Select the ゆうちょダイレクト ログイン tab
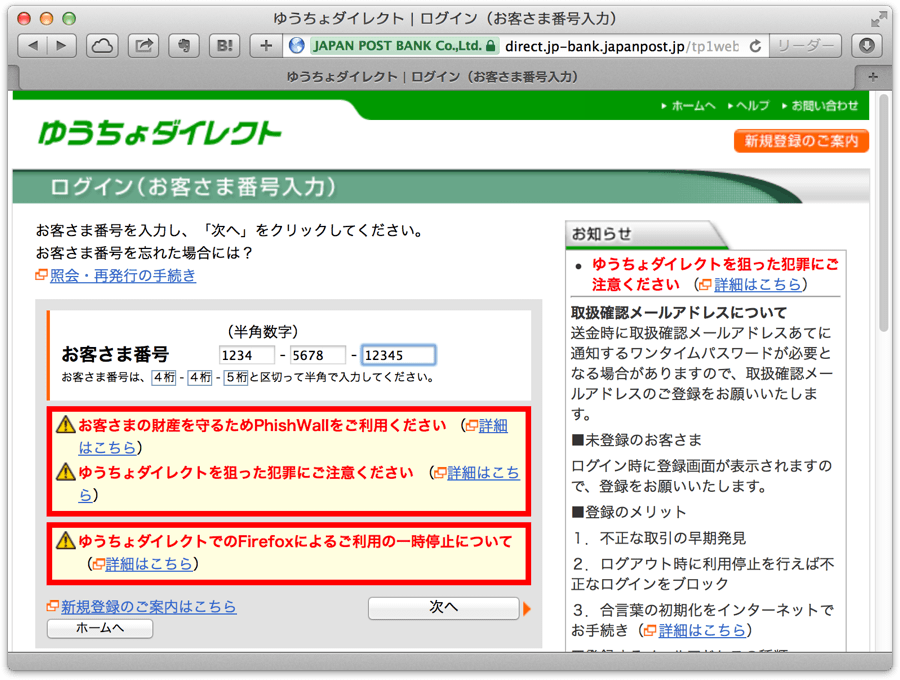The width and height of the screenshot is (900, 680). pyautogui.click(x=432, y=77)
